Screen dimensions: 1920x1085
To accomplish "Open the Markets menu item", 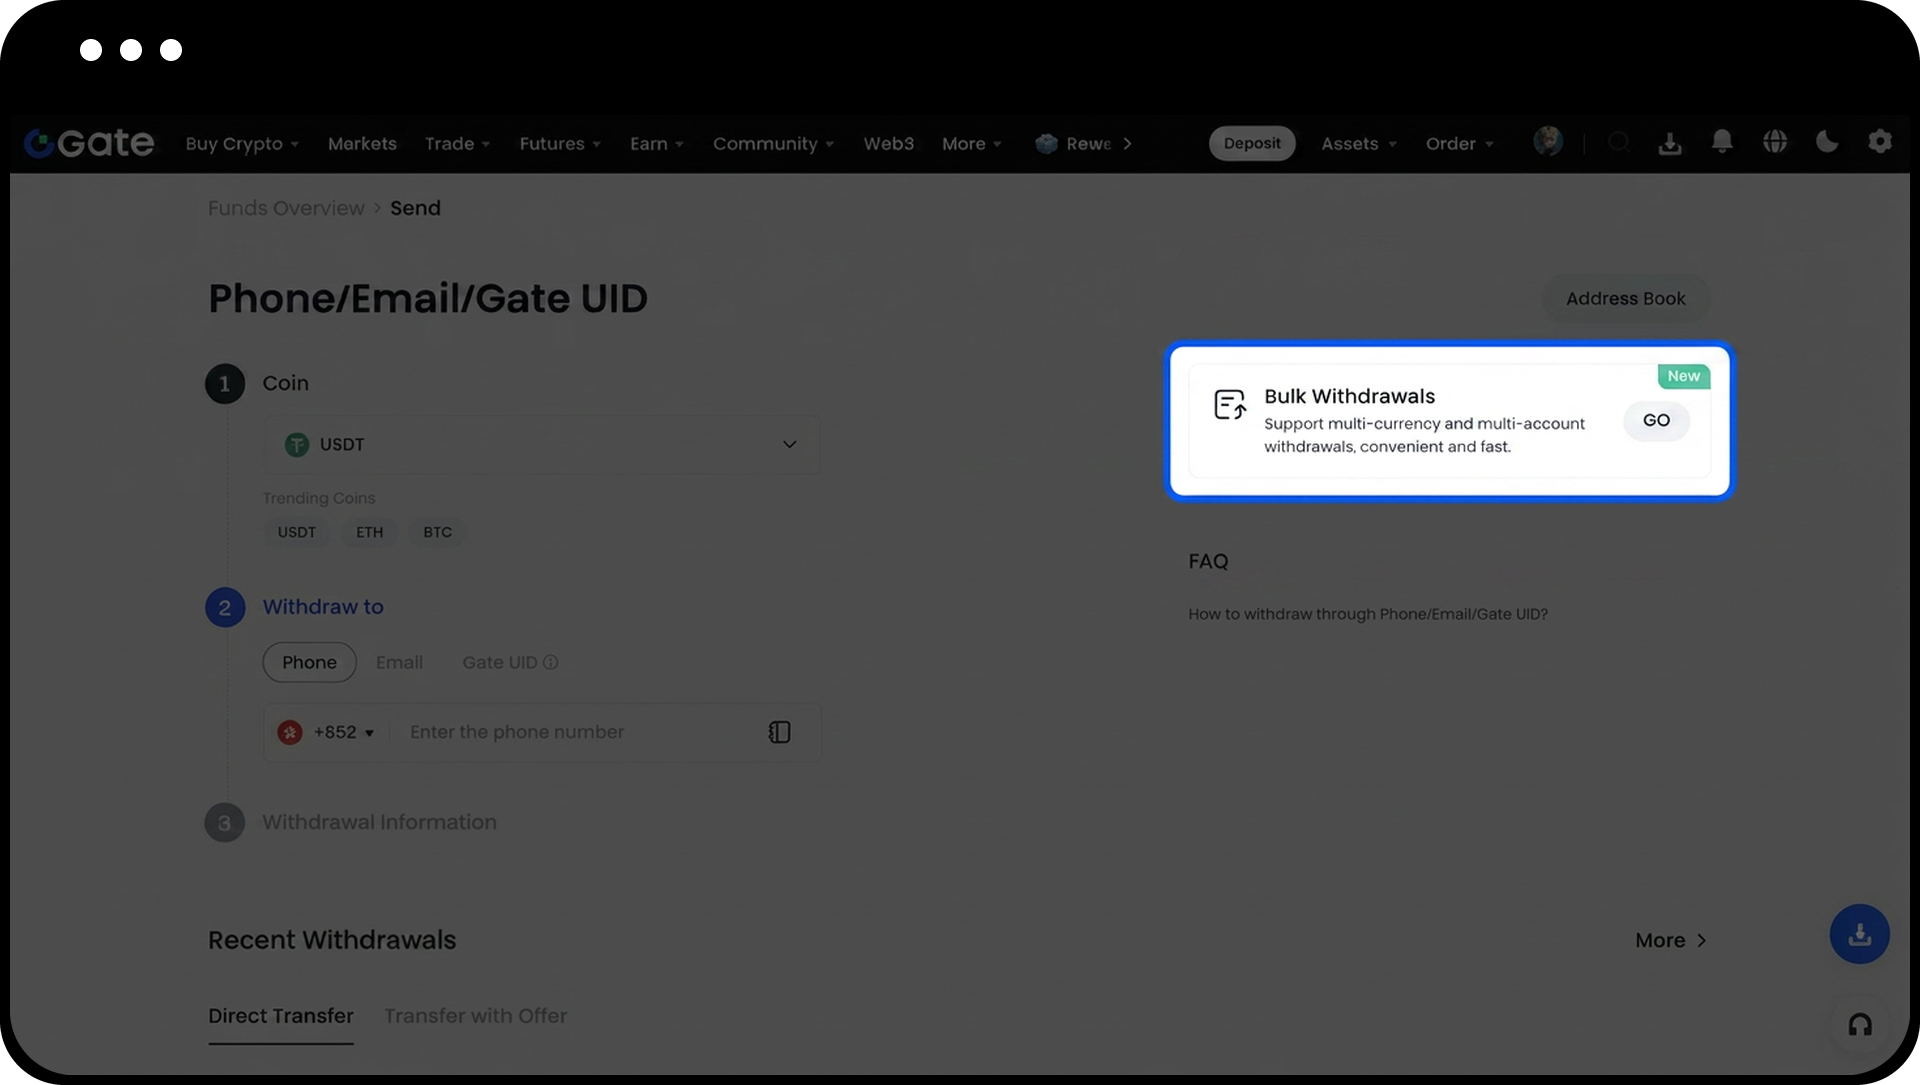I will click(362, 144).
